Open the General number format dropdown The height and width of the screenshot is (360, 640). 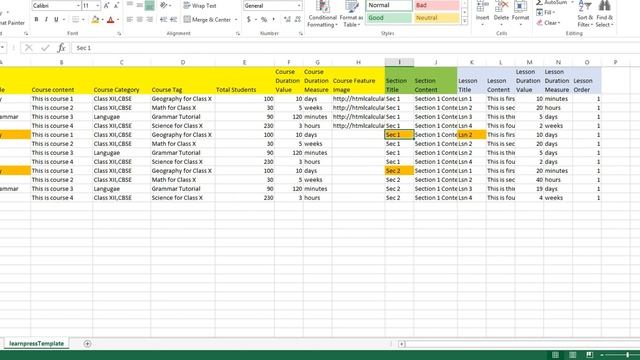click(299, 6)
